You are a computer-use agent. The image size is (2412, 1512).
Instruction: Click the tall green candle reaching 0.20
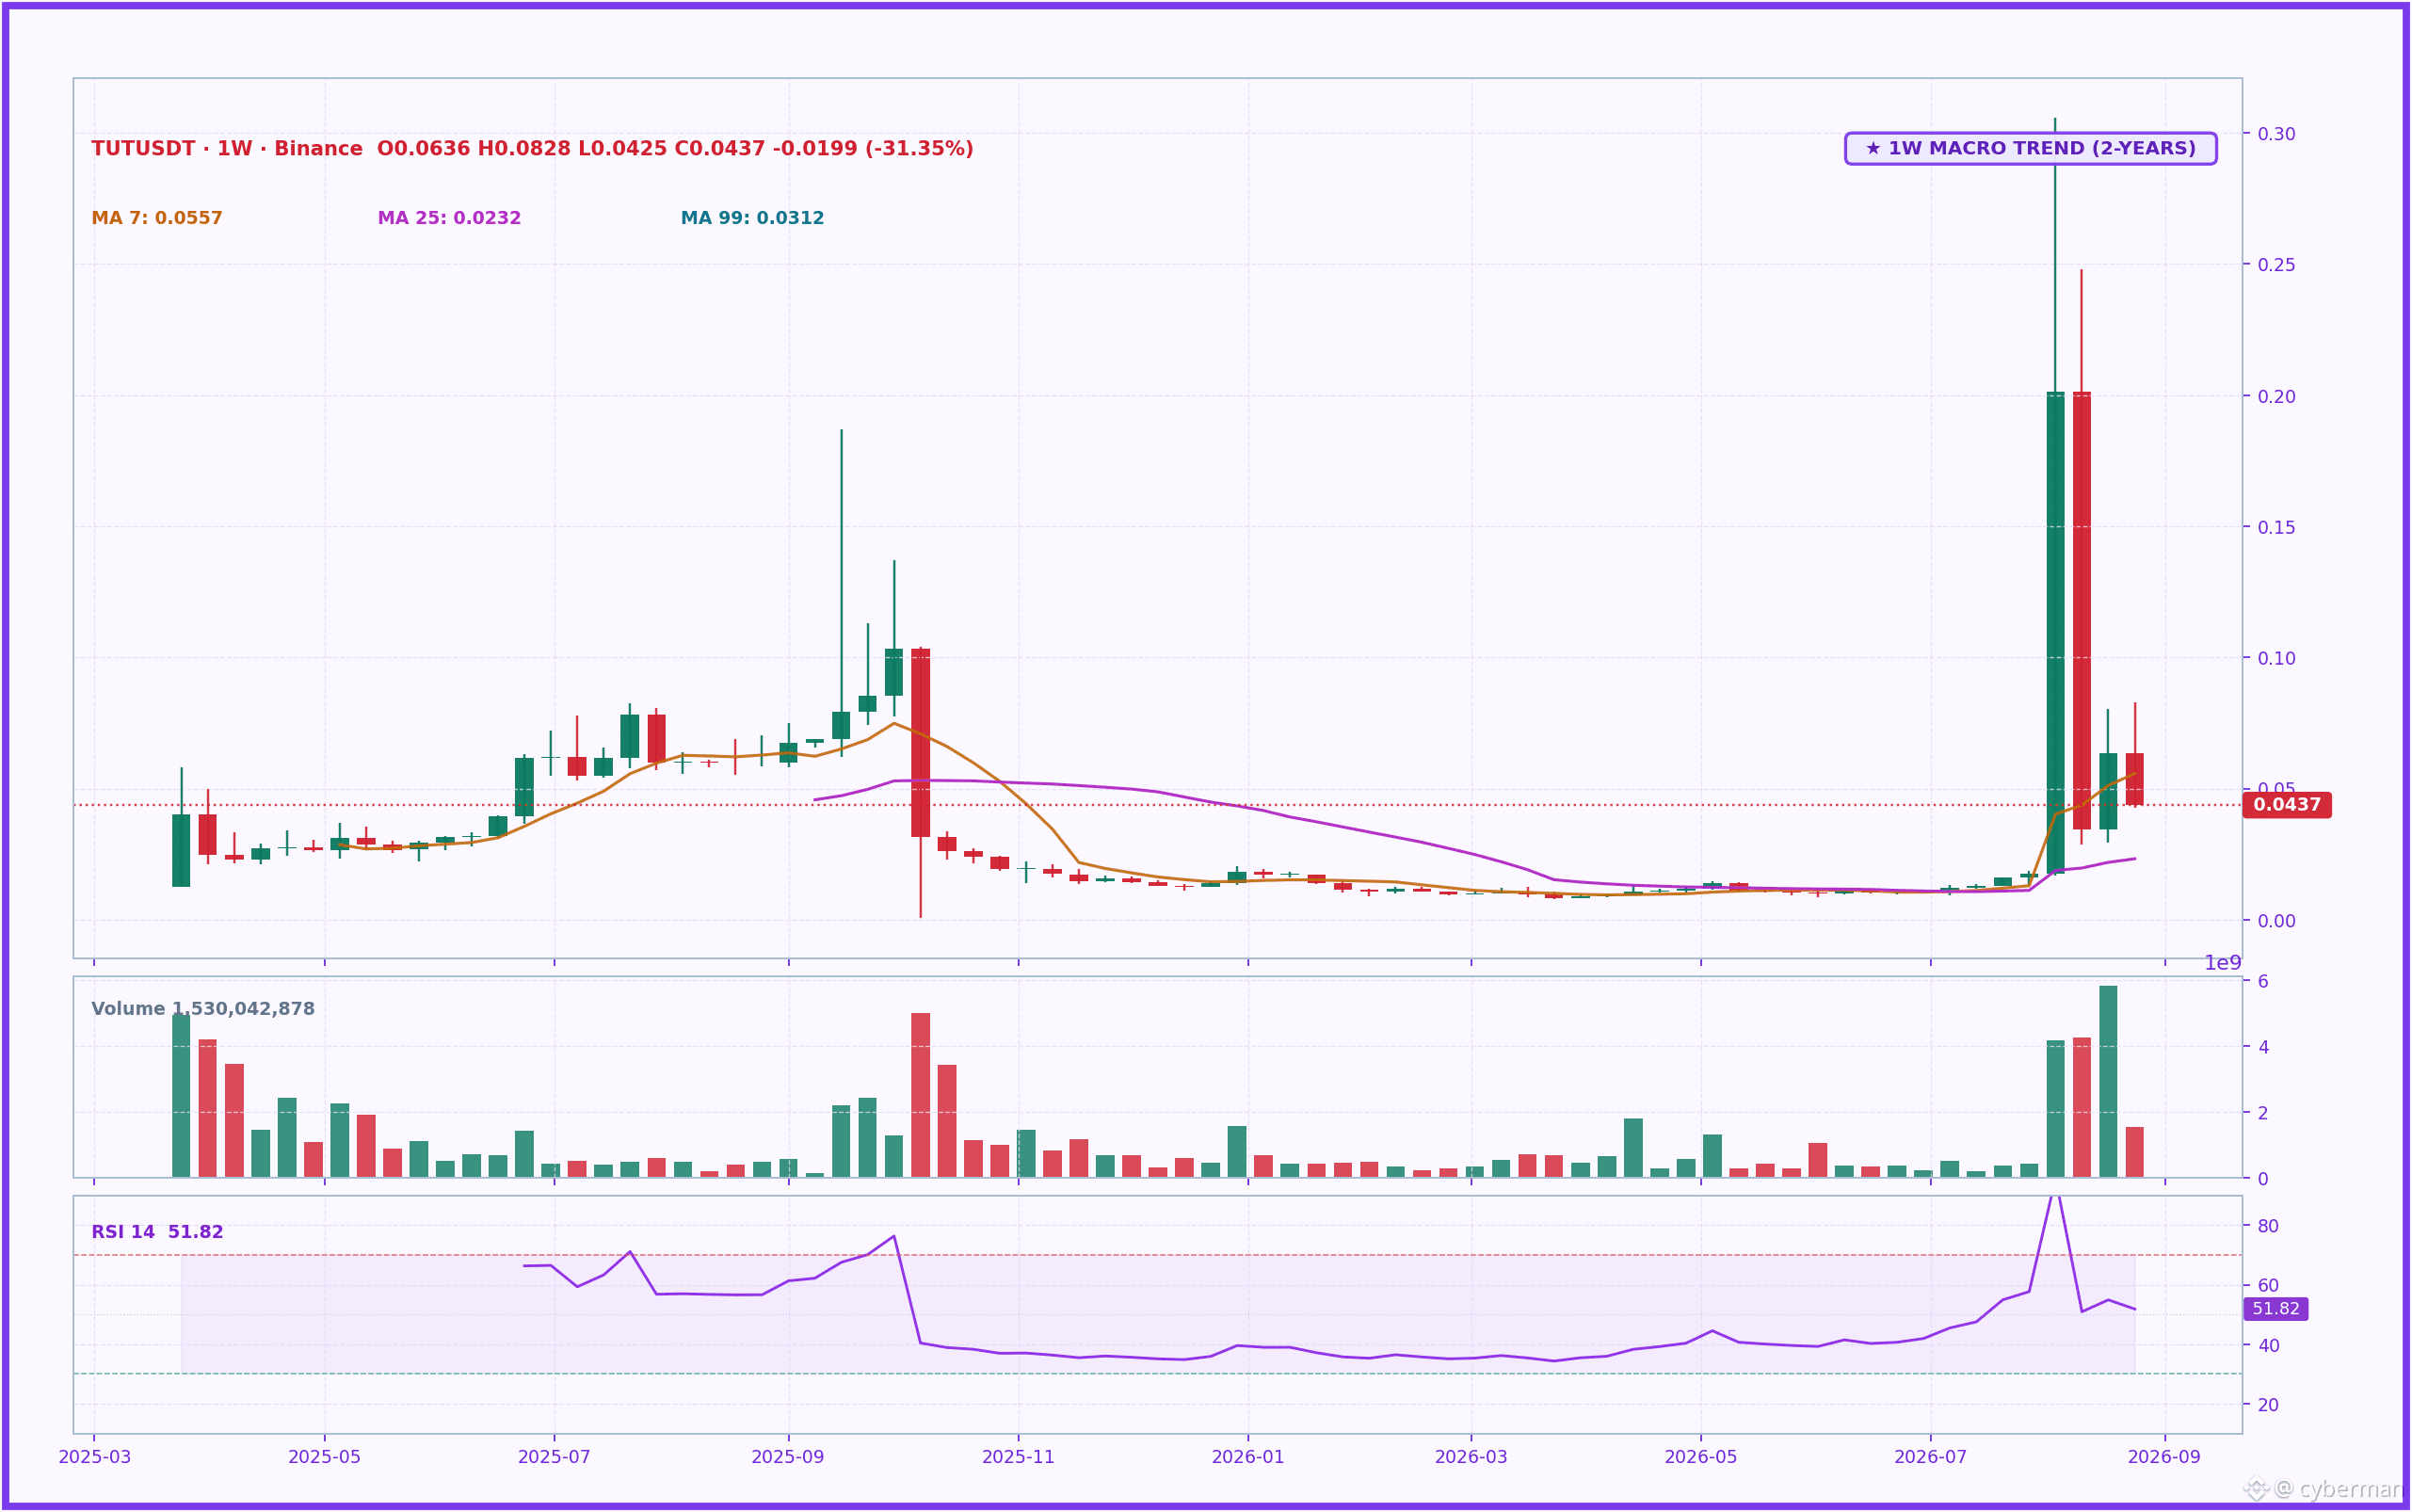pos(2055,632)
